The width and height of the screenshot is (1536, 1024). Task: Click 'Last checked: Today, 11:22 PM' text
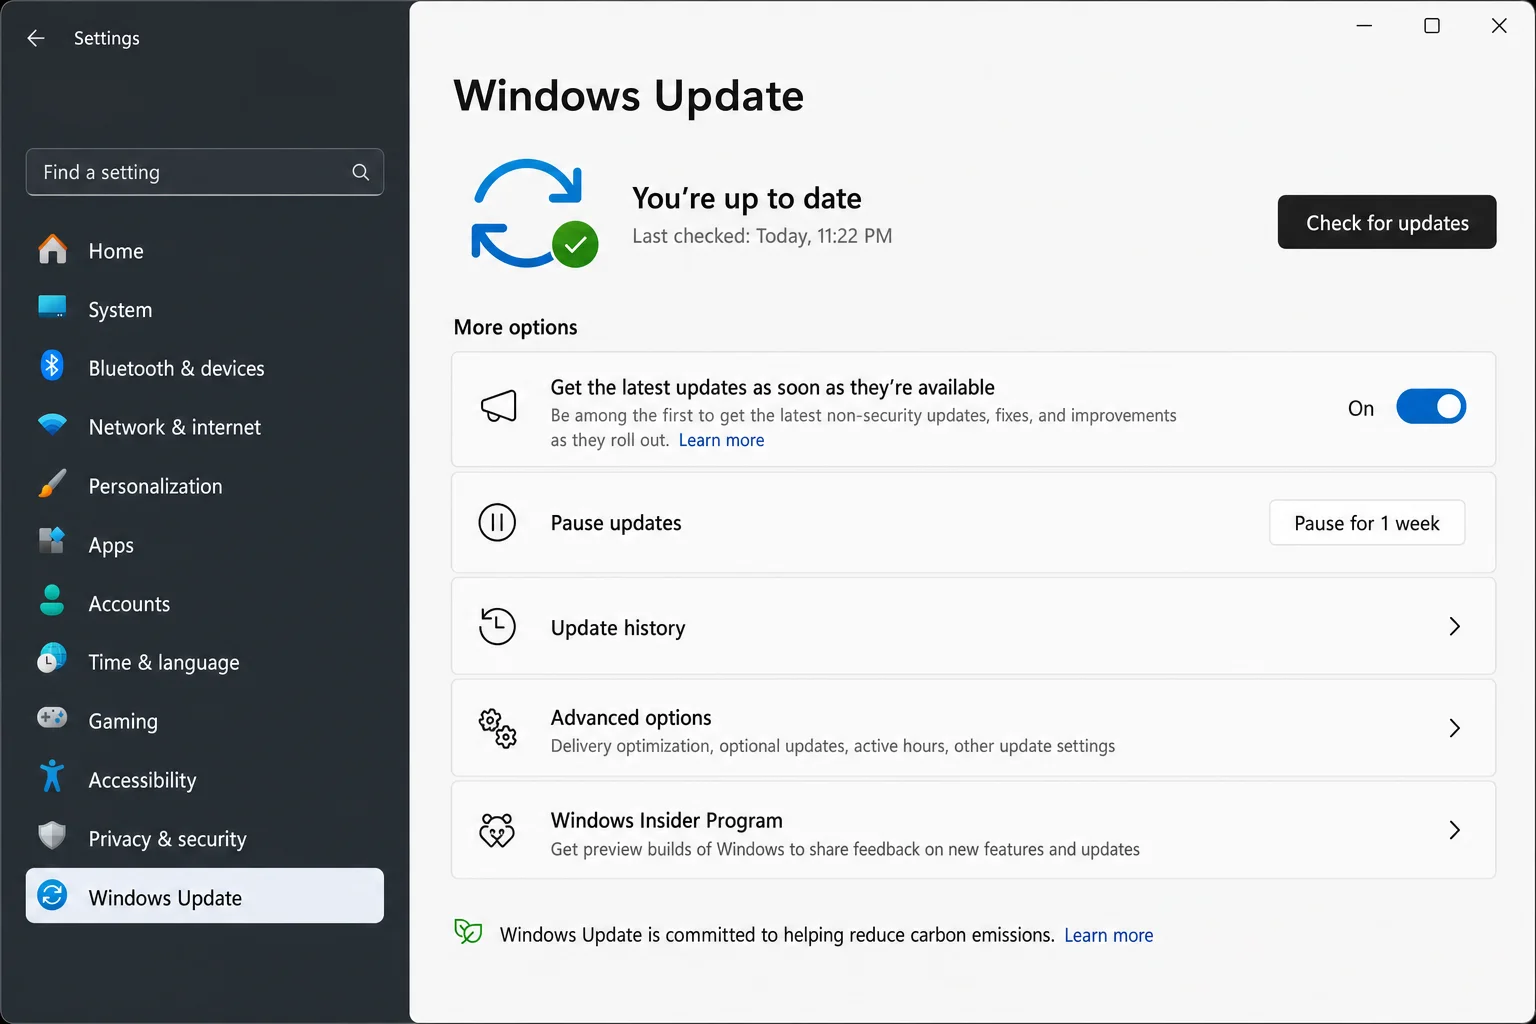click(762, 236)
